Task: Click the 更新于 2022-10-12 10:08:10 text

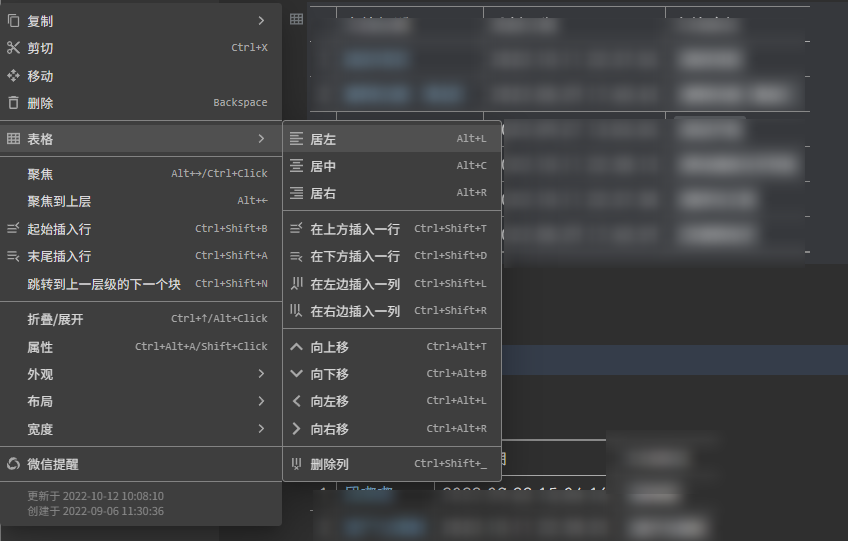Action: click(x=96, y=496)
